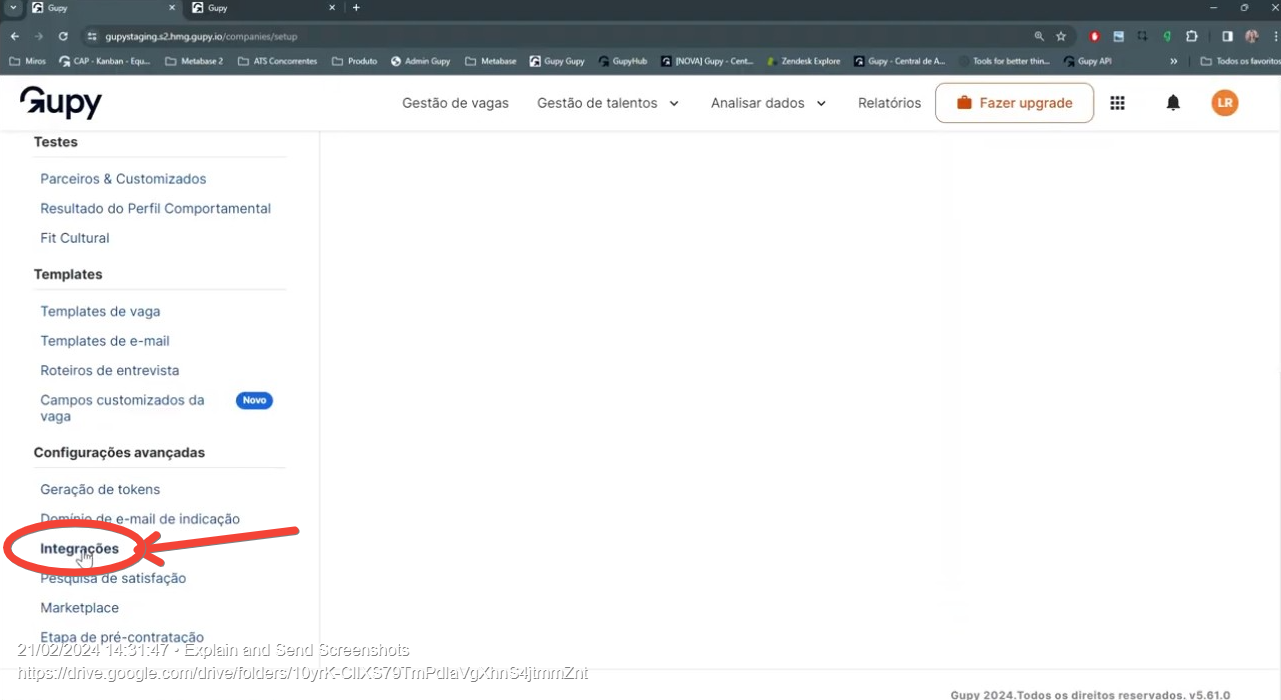Click the site info icon in the address bar

92,36
